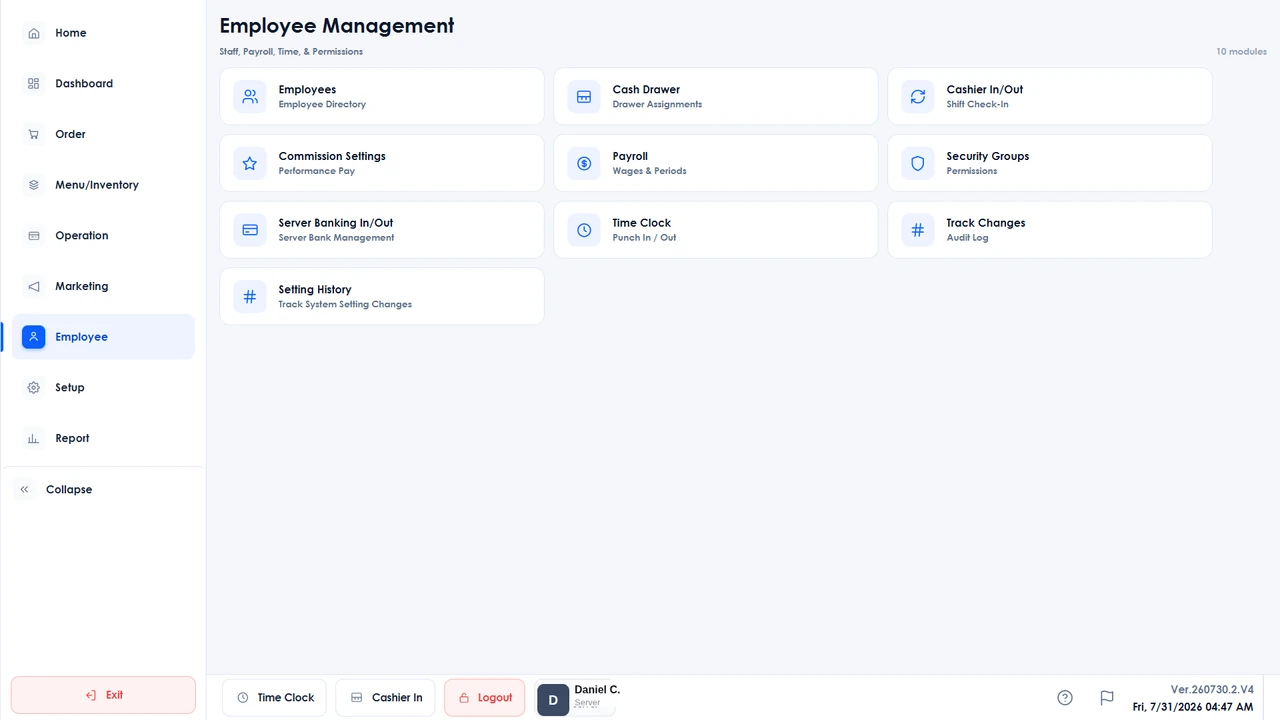
Task: Click the 10 modules count label
Action: point(1241,51)
